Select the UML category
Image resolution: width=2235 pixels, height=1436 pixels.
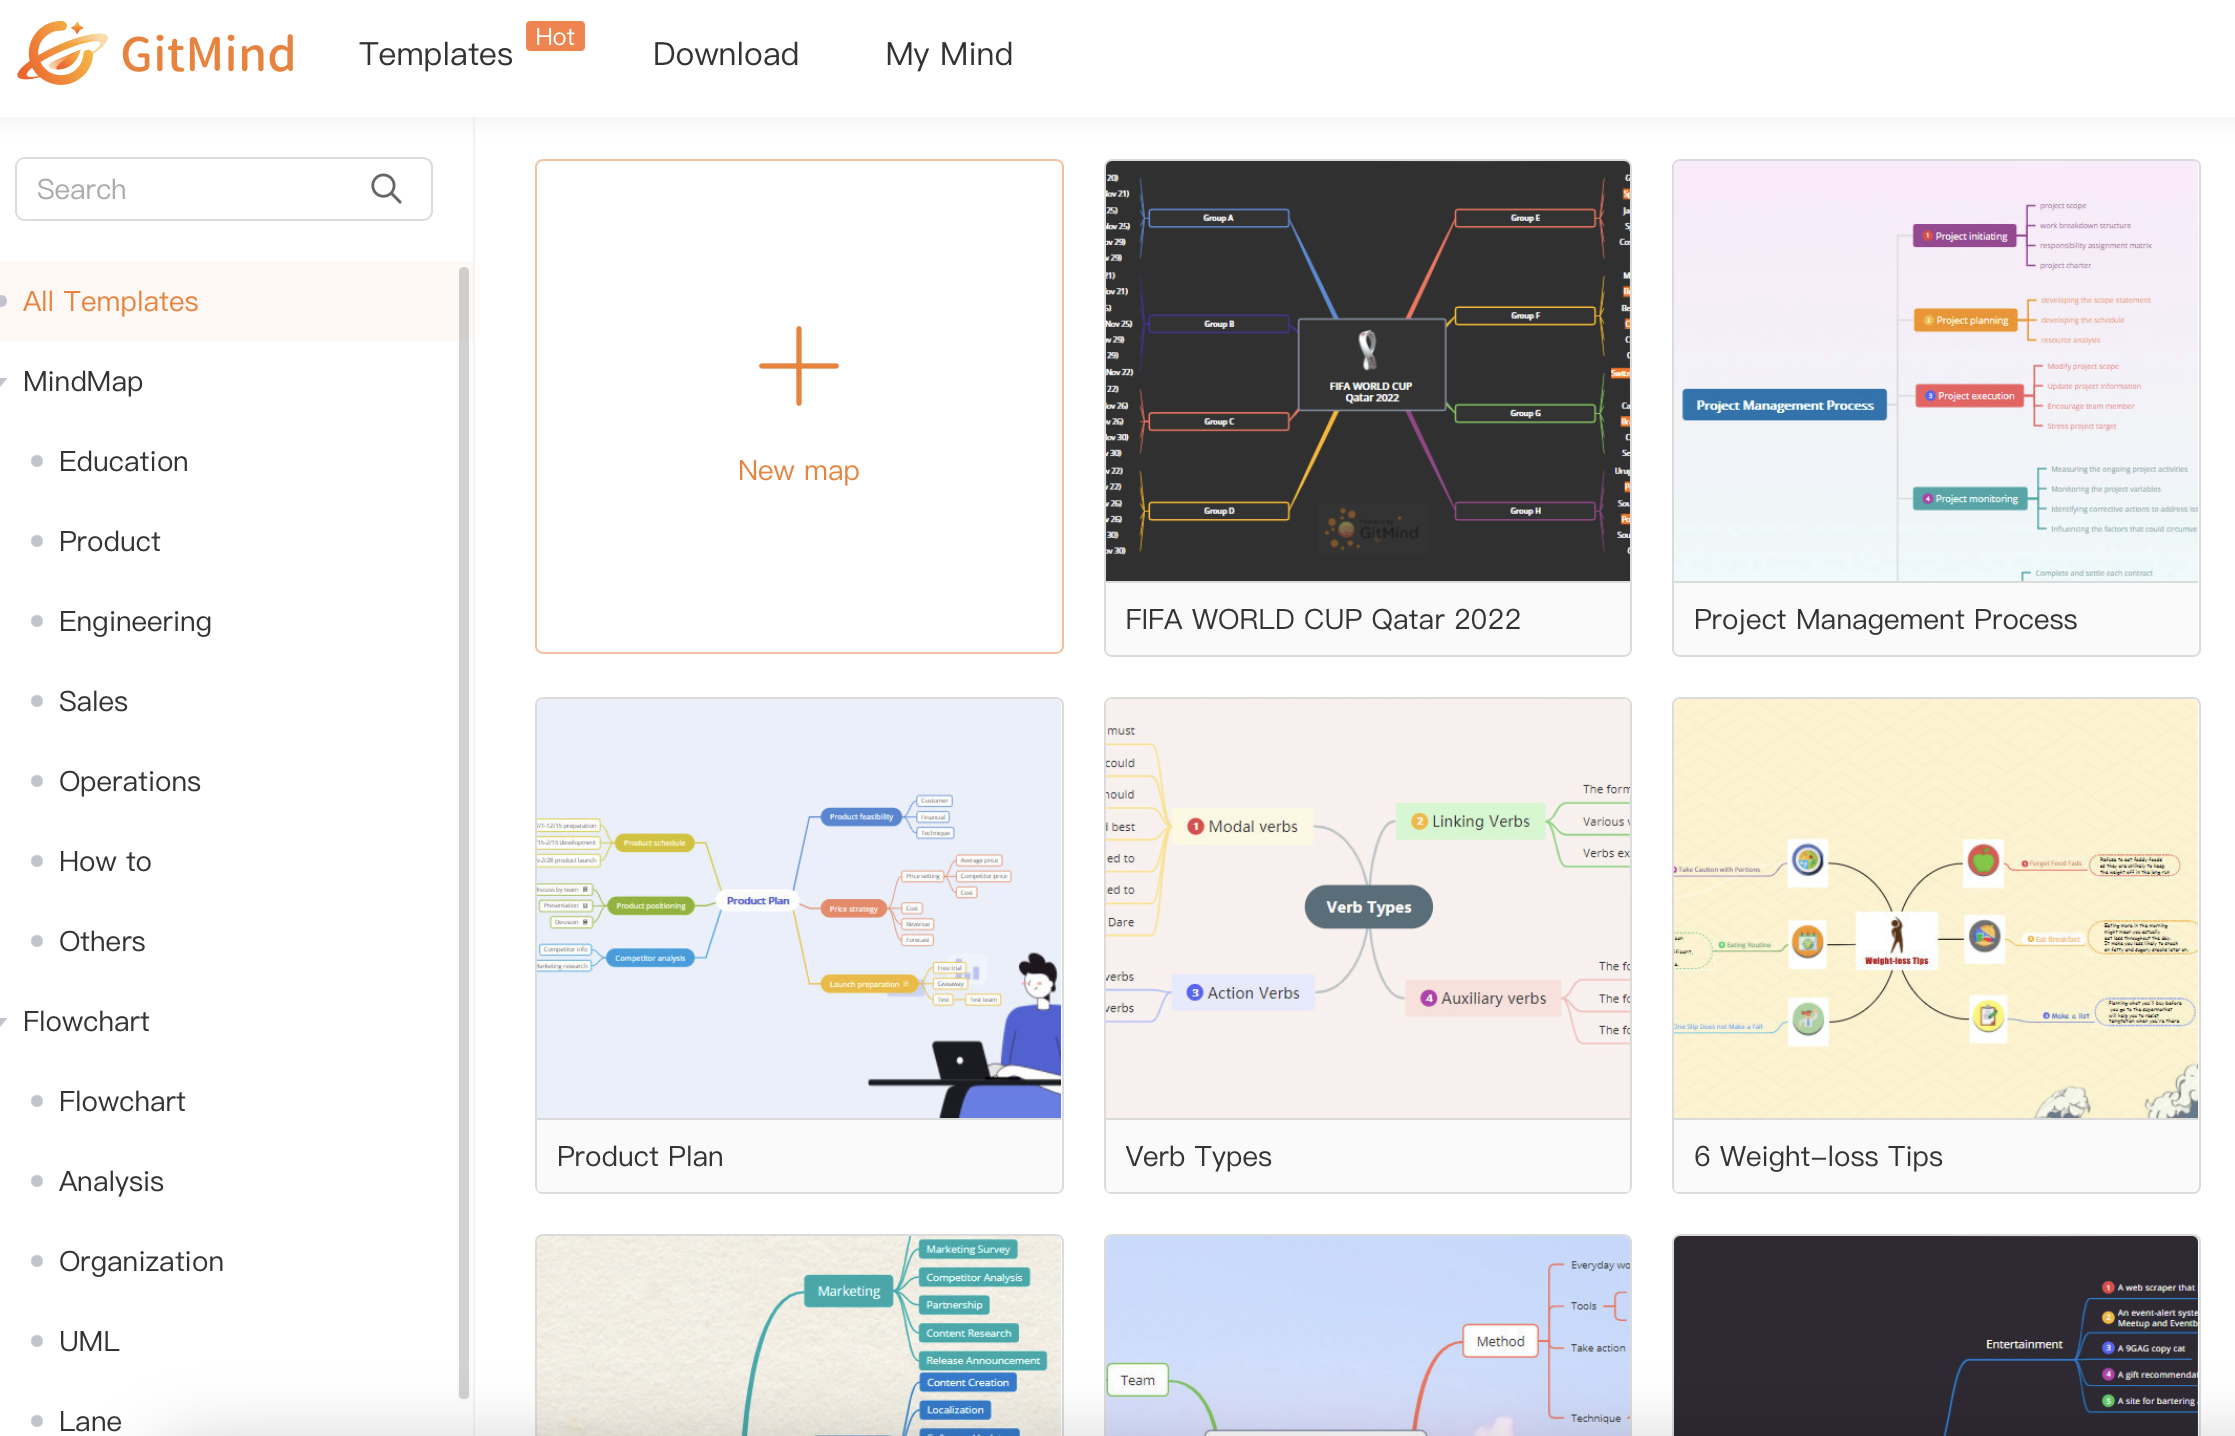pos(89,1341)
